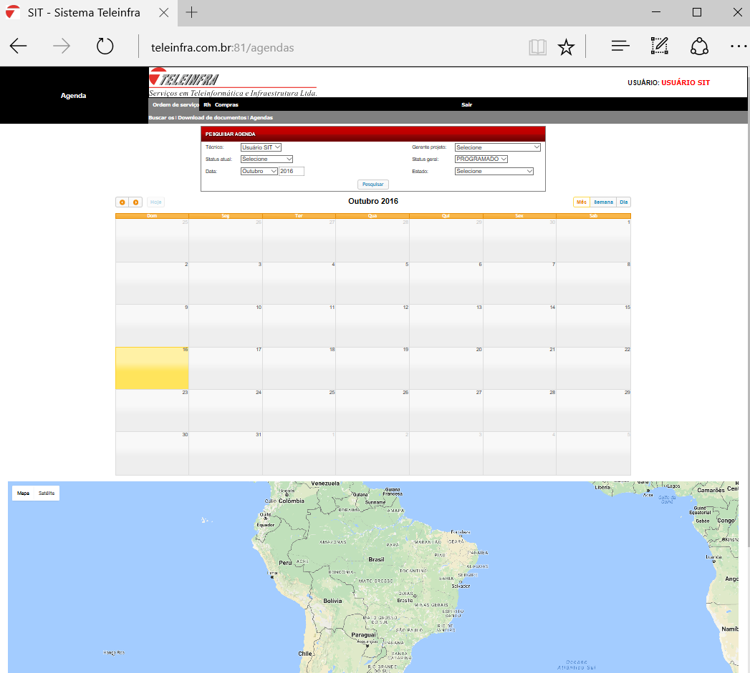This screenshot has height=673, width=750.
Task: Go to previous month with orange arrow
Action: (122, 202)
